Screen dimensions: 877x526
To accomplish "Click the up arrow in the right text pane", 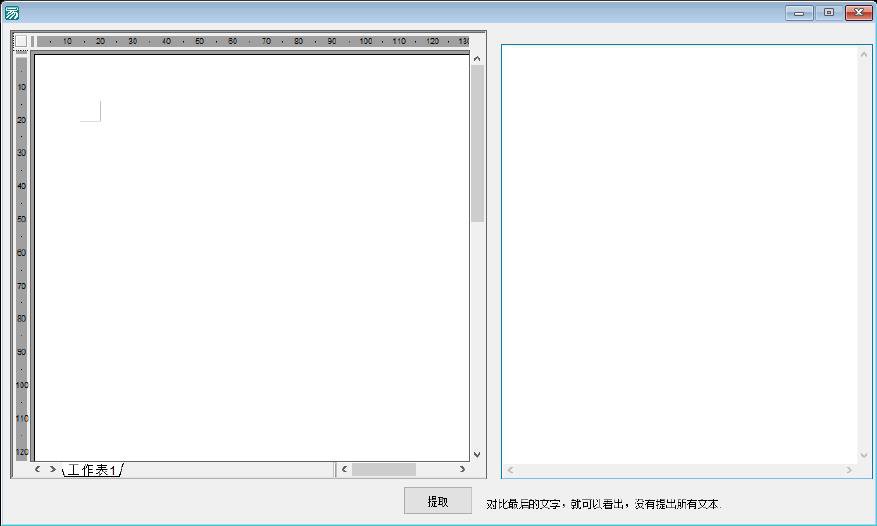I will (864, 54).
